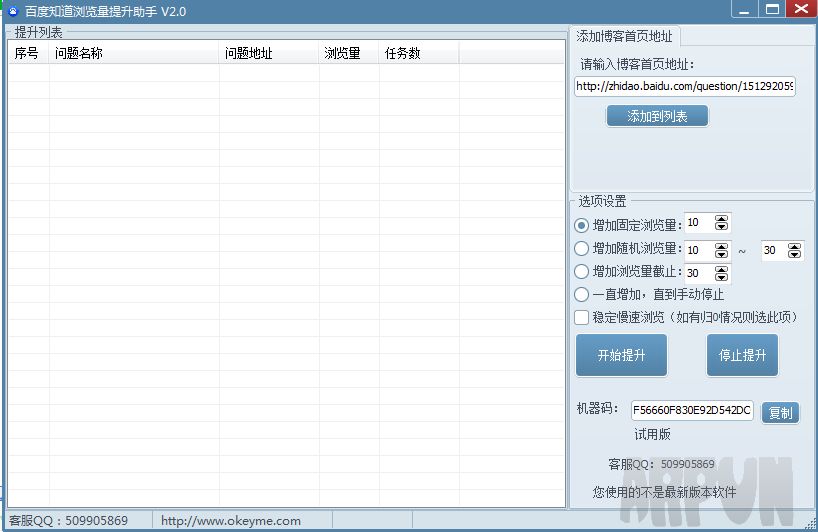This screenshot has width=818, height=532.
Task: Click the 任务数 column header
Action: (x=418, y=54)
